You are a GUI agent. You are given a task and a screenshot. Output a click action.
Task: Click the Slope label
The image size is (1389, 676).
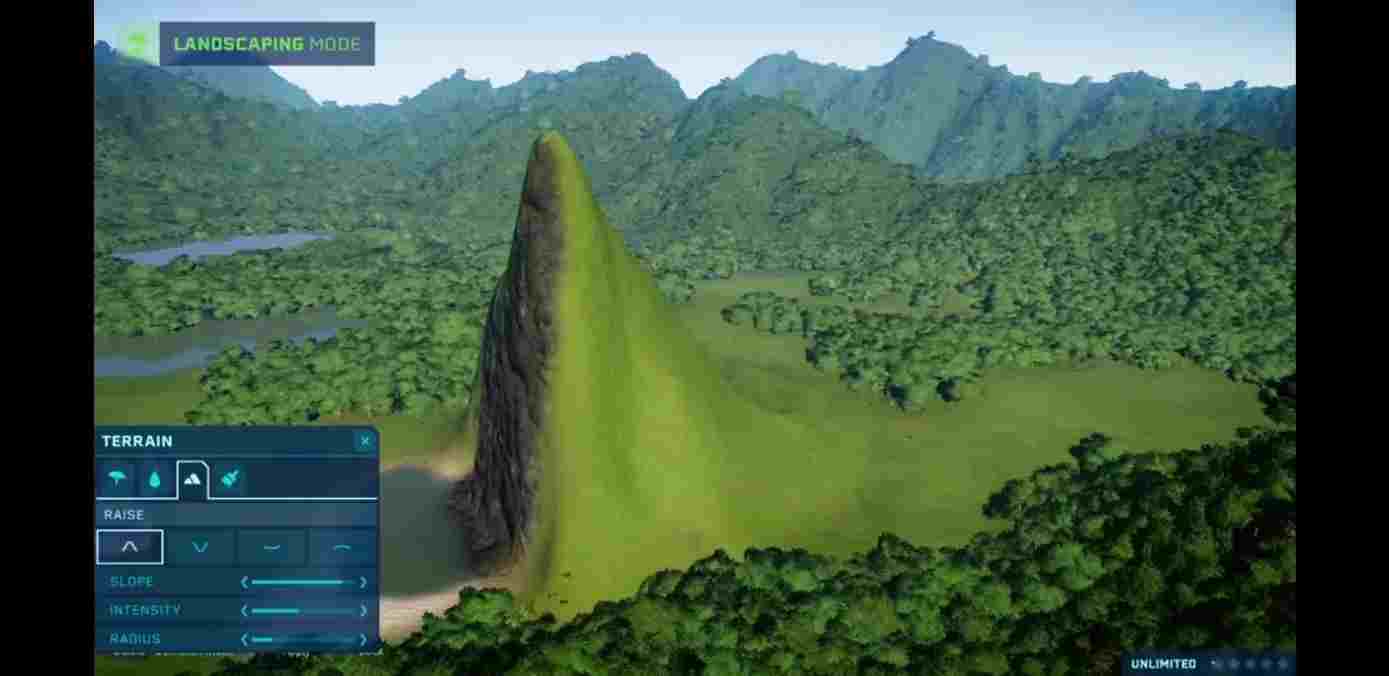pos(132,582)
